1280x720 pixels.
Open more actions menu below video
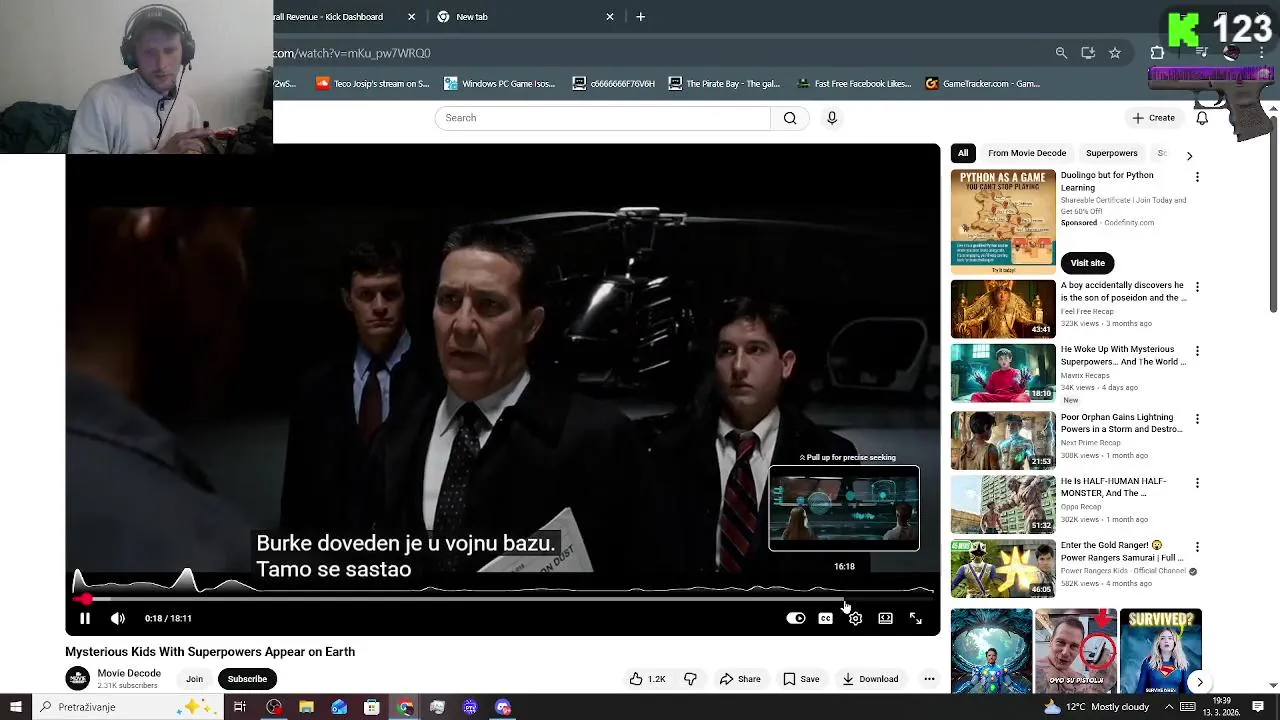pyautogui.click(x=929, y=679)
